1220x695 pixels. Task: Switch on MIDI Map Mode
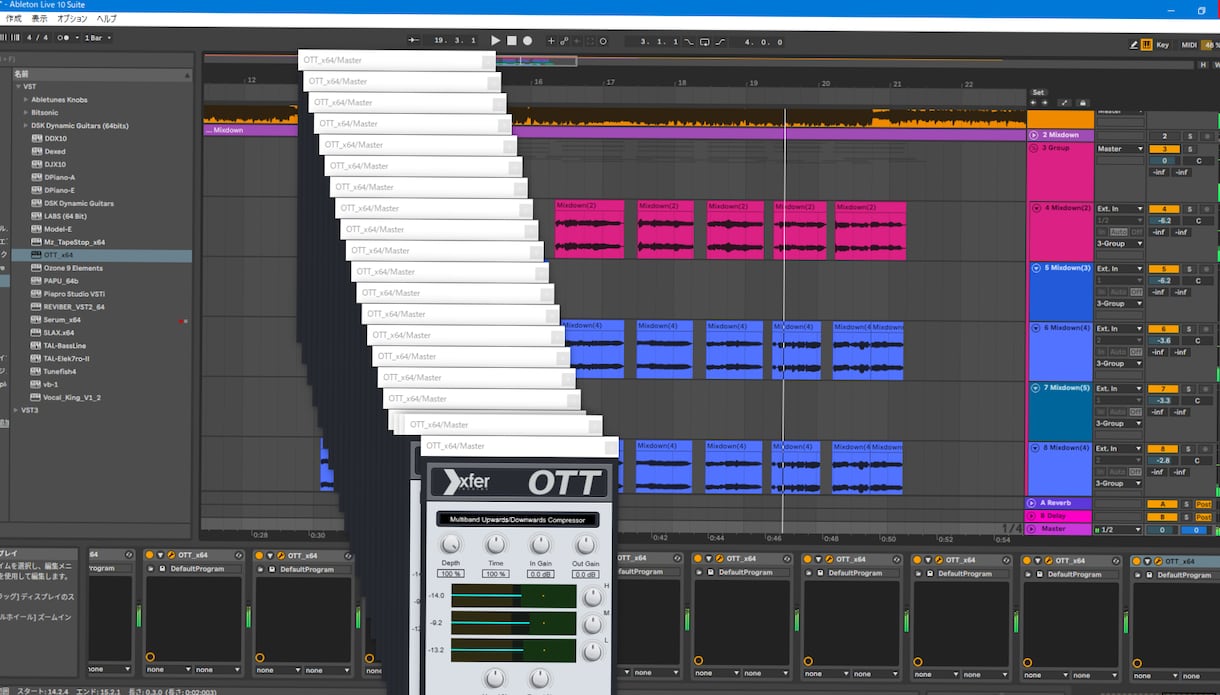click(x=1189, y=44)
